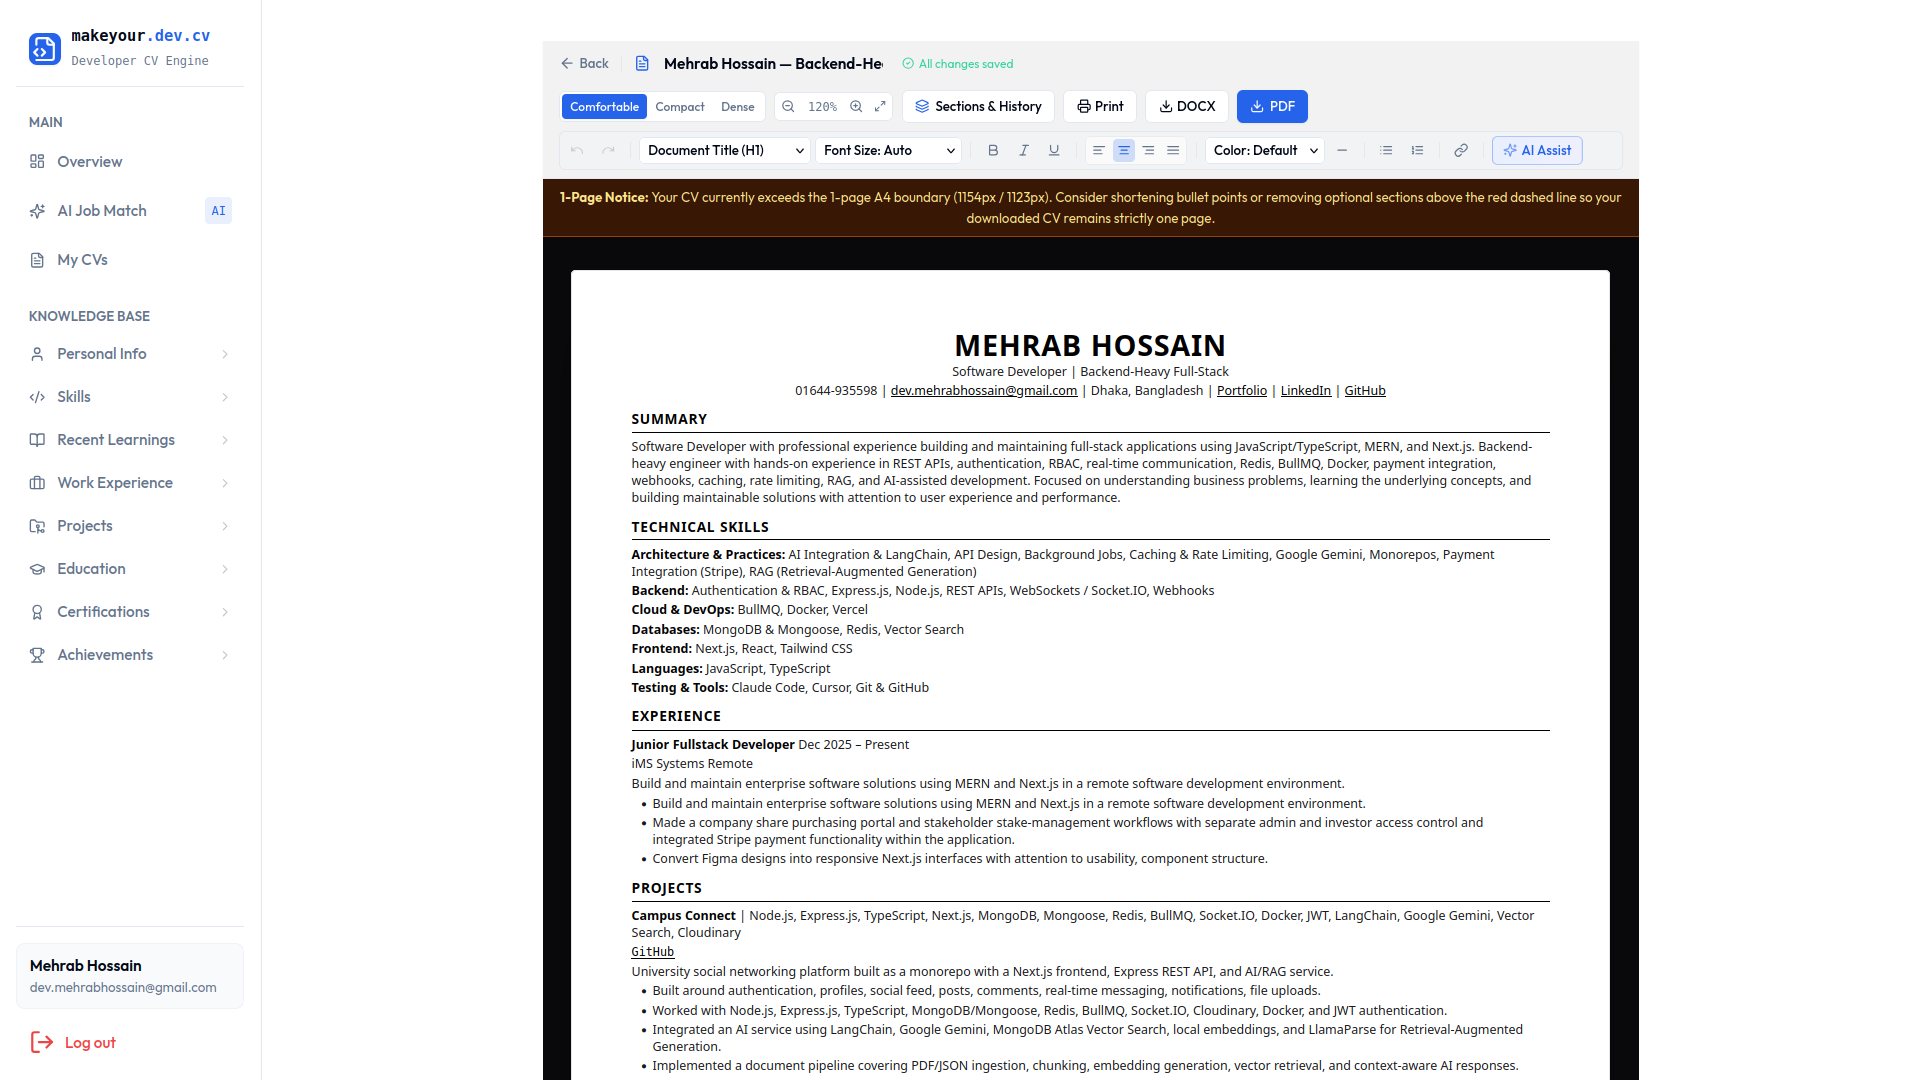Insert a link
This screenshot has height=1080, width=1920.
click(x=1461, y=151)
